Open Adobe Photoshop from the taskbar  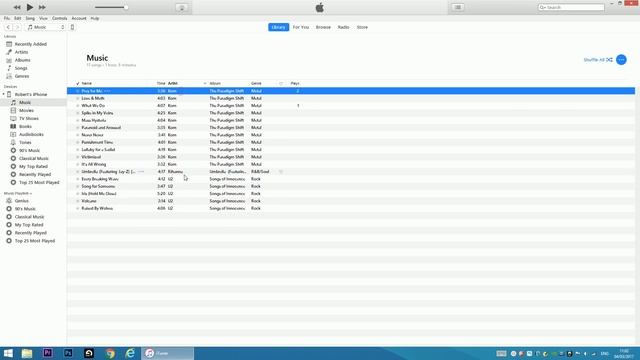click(68, 353)
